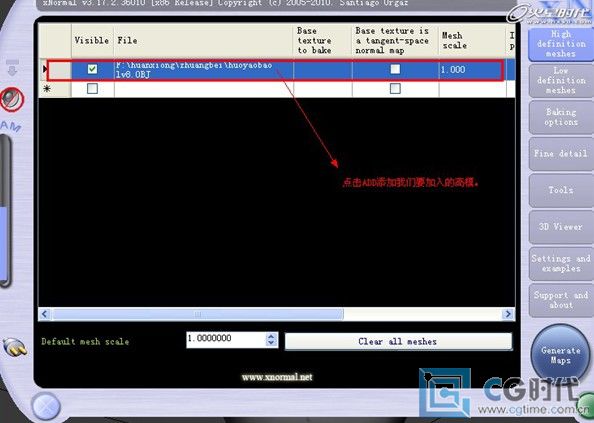
Task: Open the High definition meshes section
Action: (x=561, y=44)
